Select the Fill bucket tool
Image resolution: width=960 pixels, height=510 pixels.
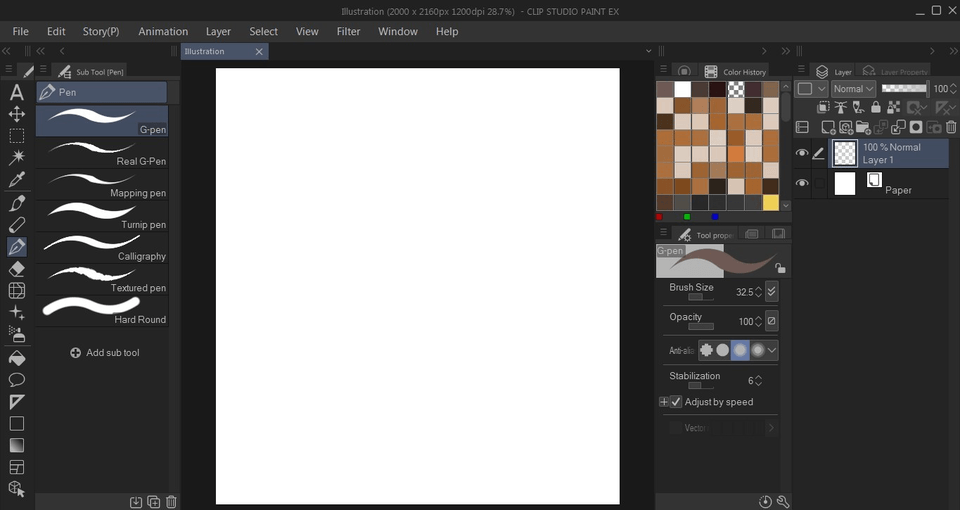(17, 358)
